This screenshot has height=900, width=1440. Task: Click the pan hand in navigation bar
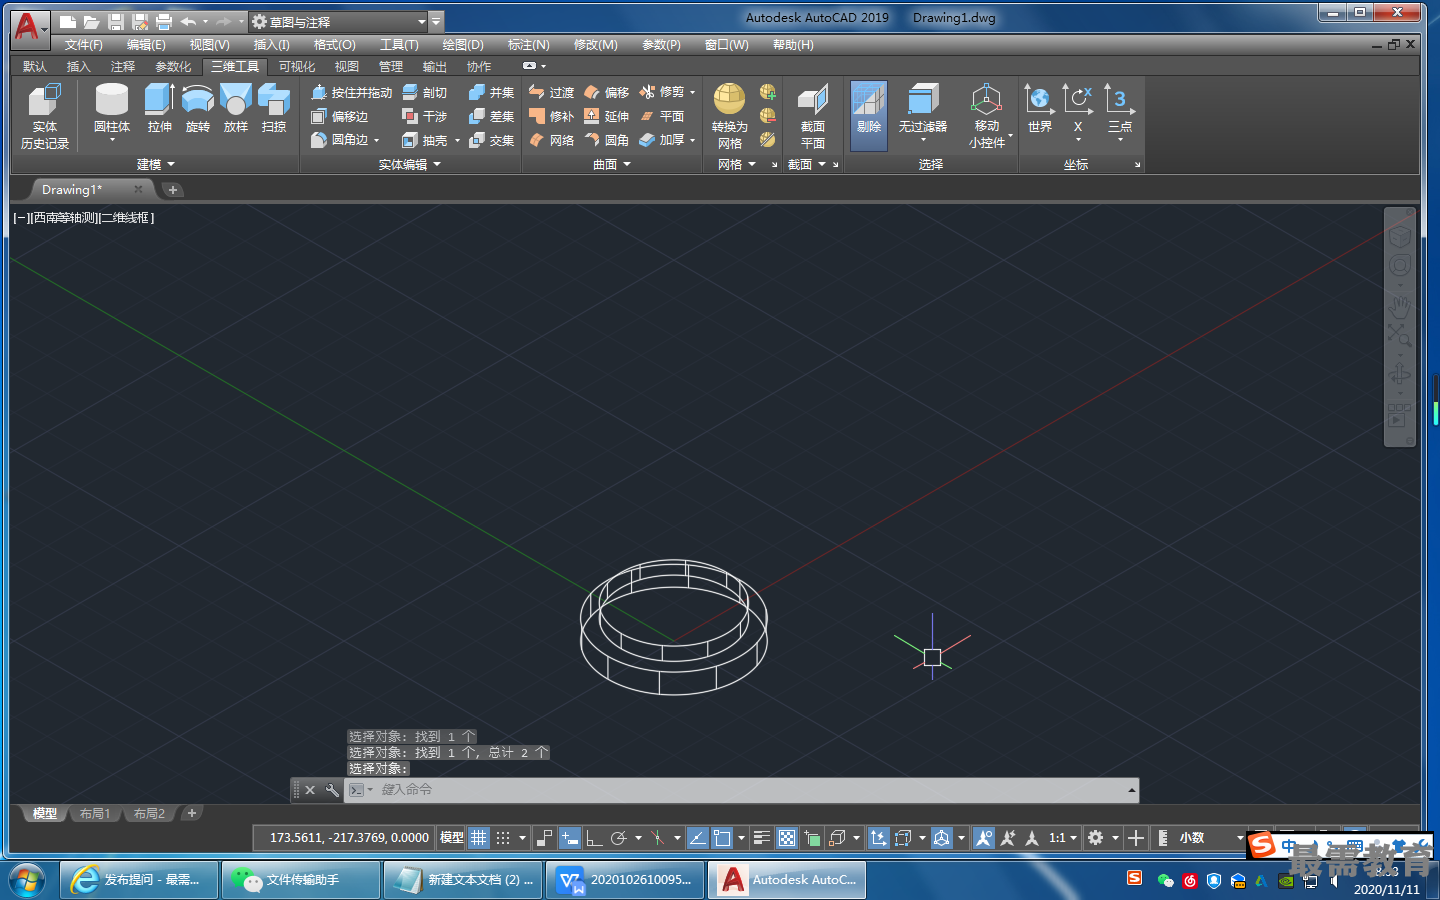click(x=1399, y=308)
